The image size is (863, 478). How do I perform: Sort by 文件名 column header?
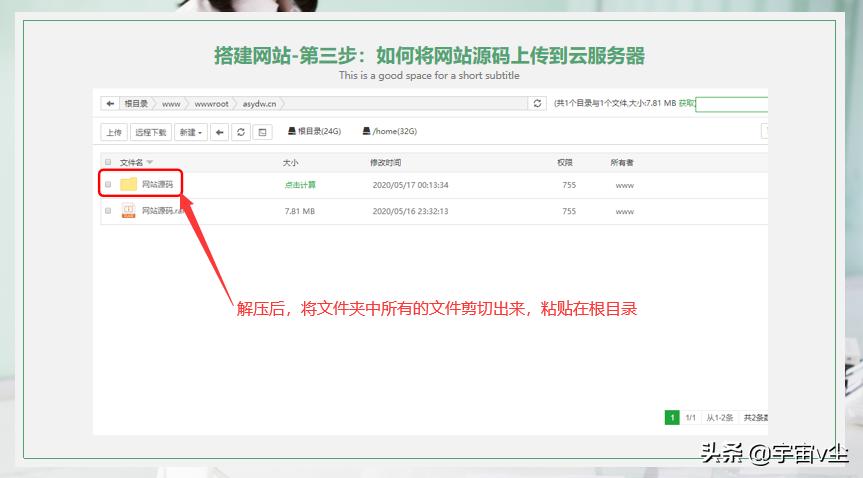pos(136,162)
